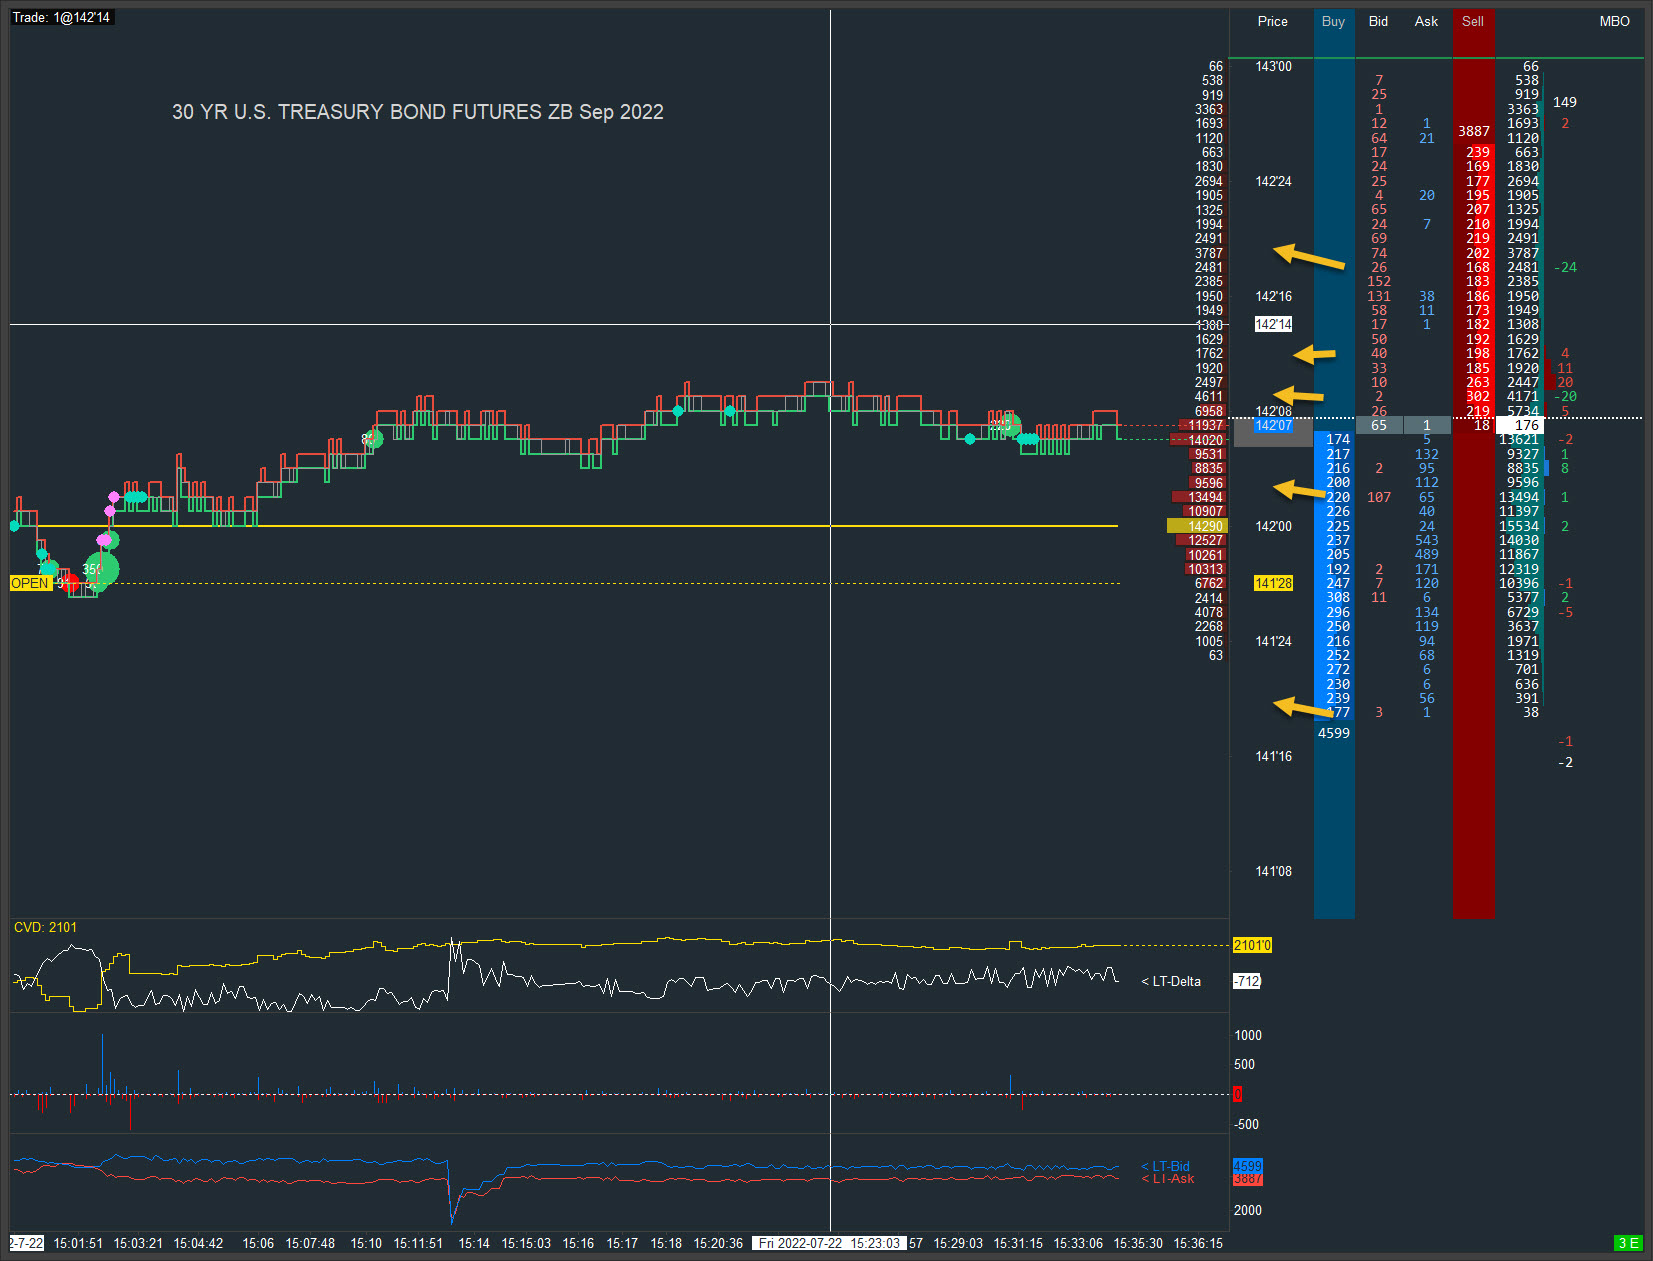Select the Buy column header

[x=1333, y=21]
